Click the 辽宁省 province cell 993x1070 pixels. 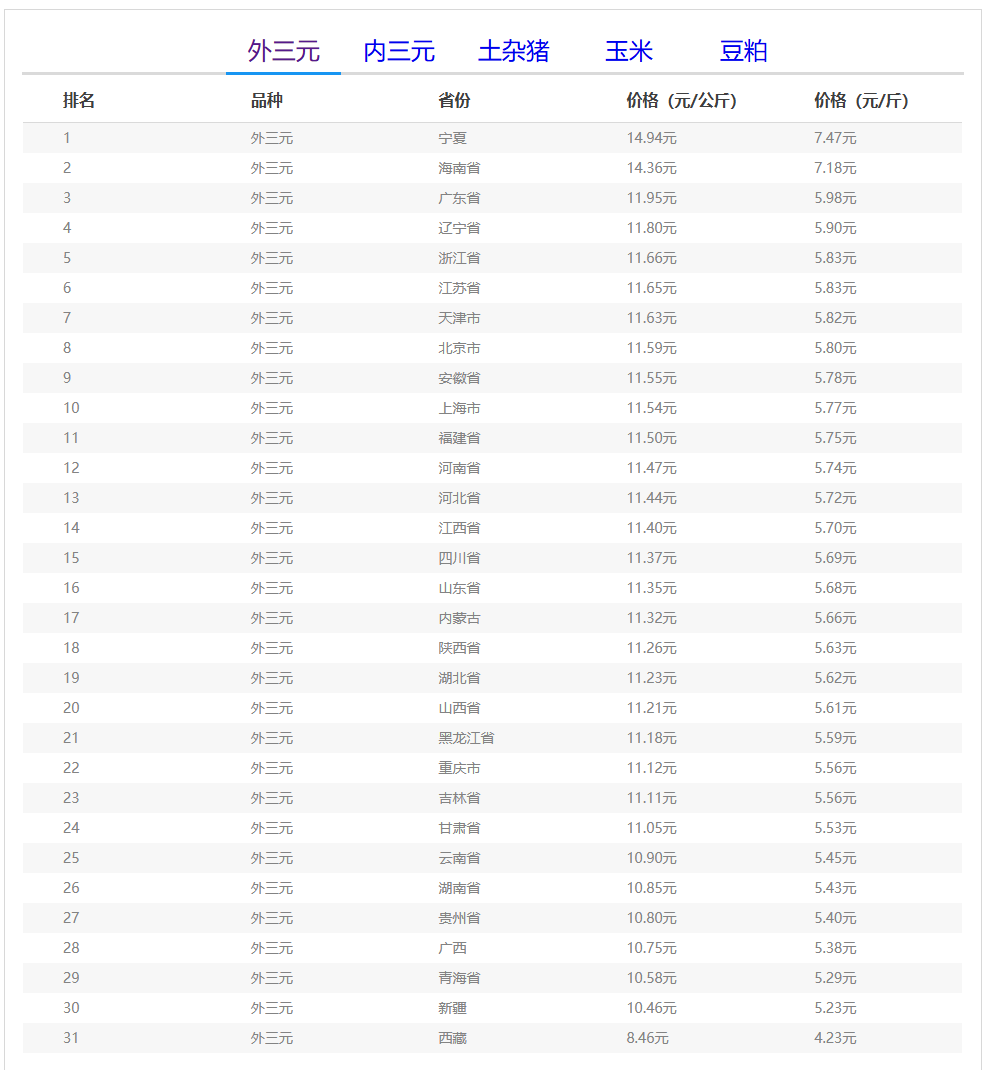pyautogui.click(x=459, y=228)
